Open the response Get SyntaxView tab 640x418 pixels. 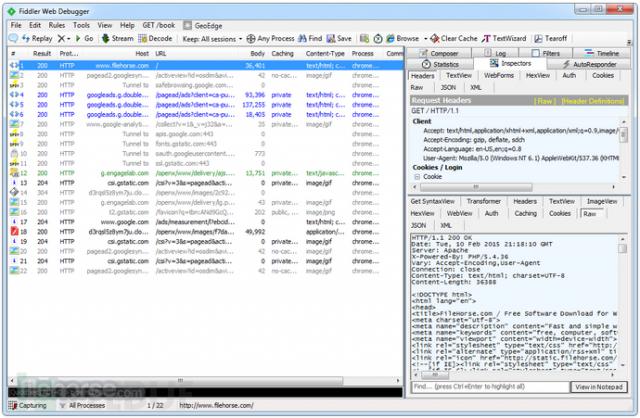[x=432, y=201]
